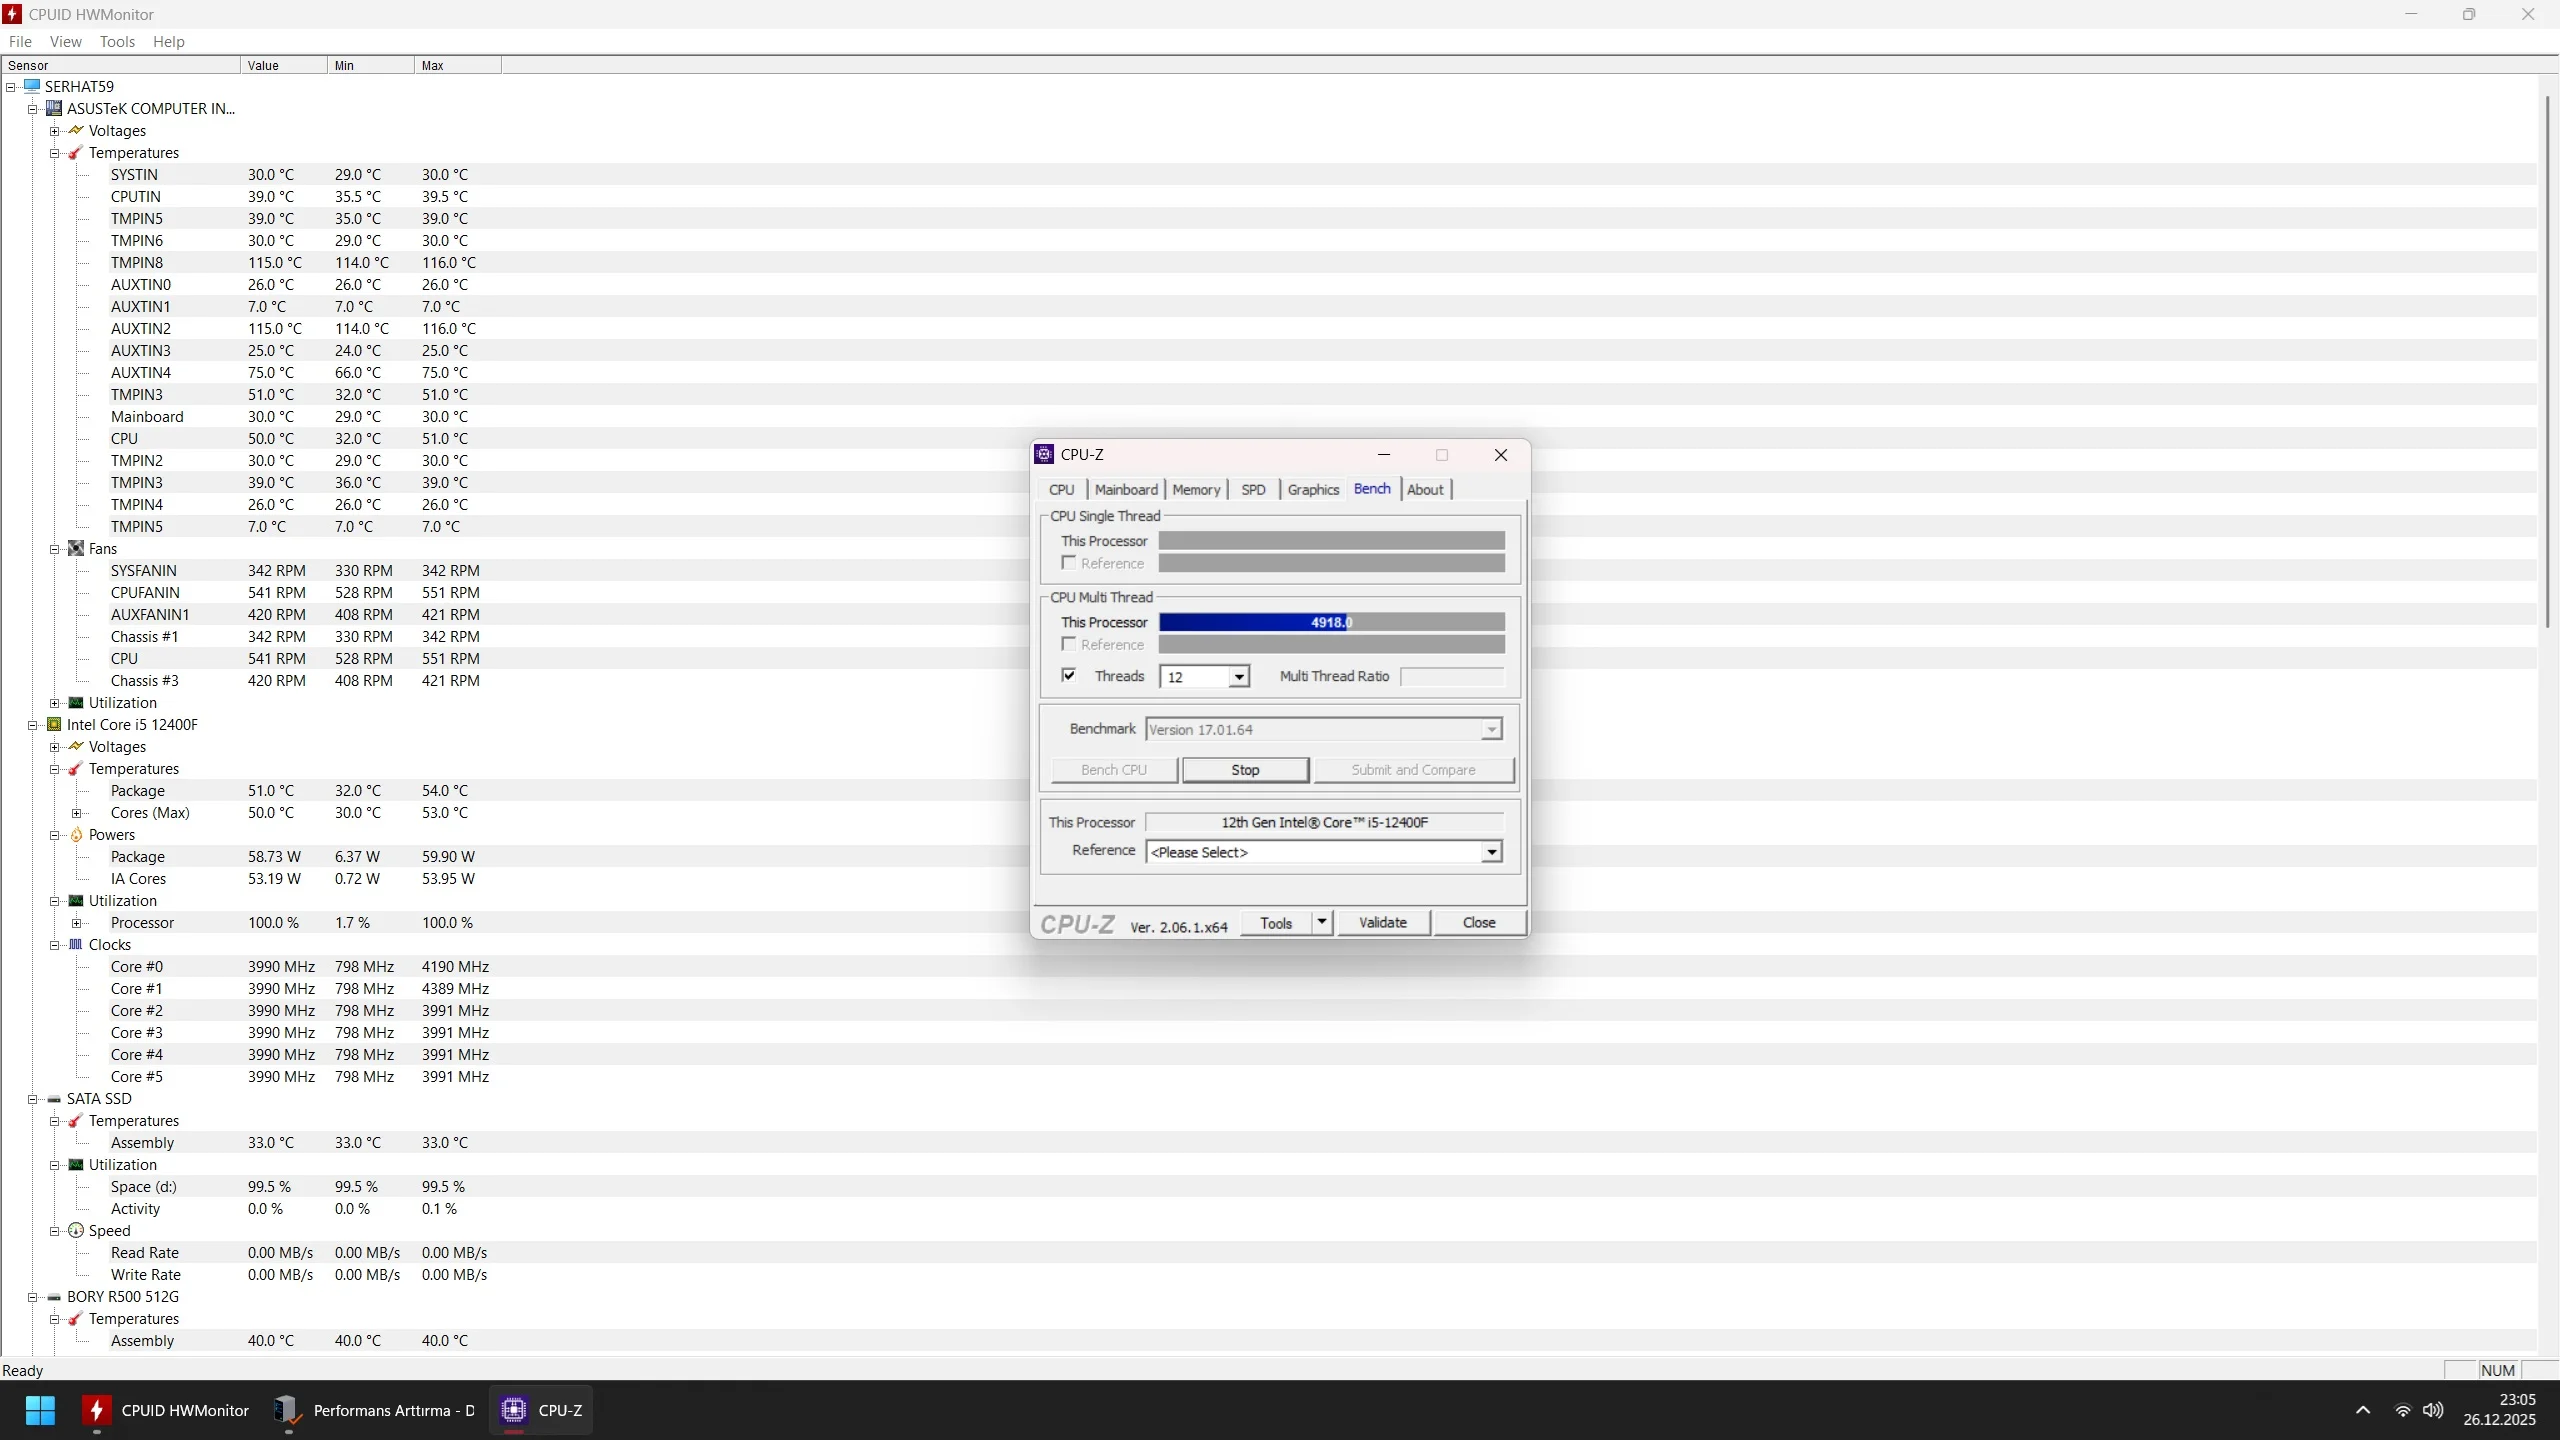Open the SPD tab in CPU-Z
The height and width of the screenshot is (1440, 2560).
pyautogui.click(x=1253, y=489)
